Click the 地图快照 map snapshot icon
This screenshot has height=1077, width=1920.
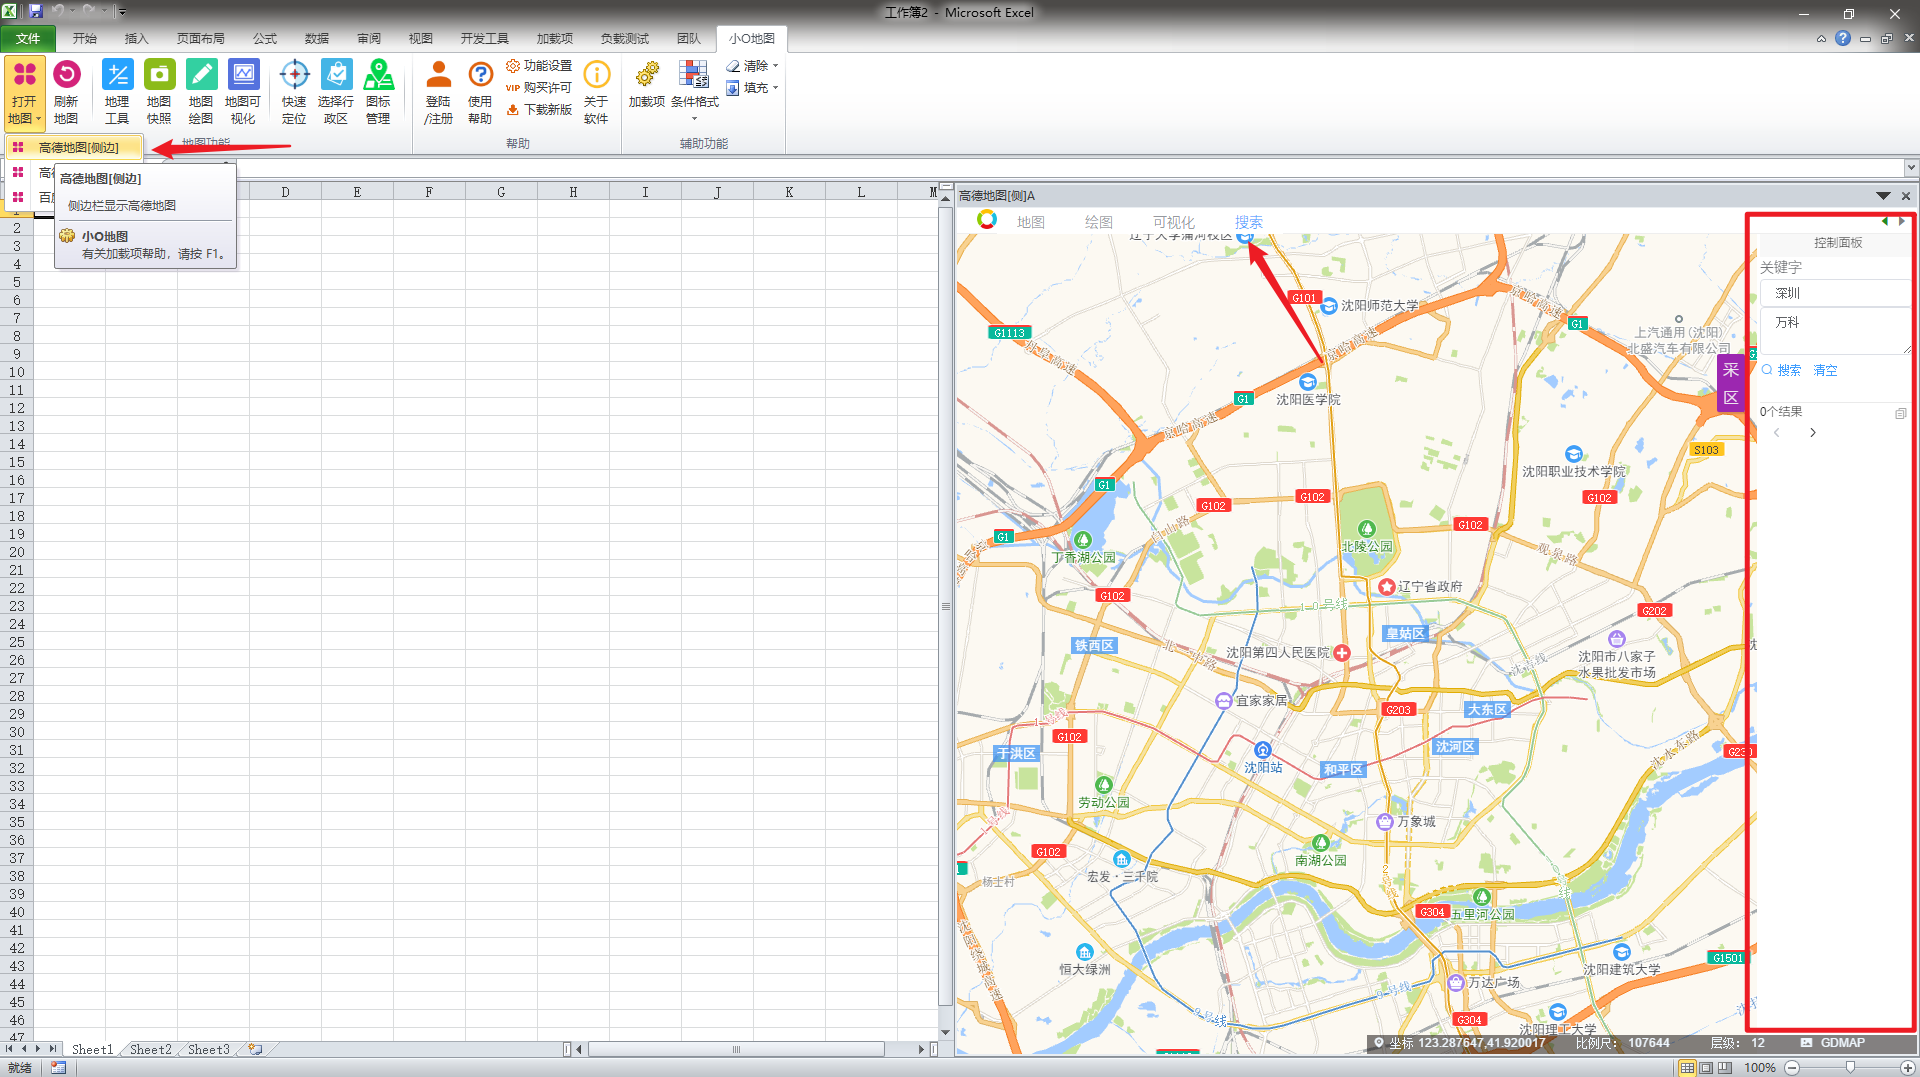click(x=159, y=92)
